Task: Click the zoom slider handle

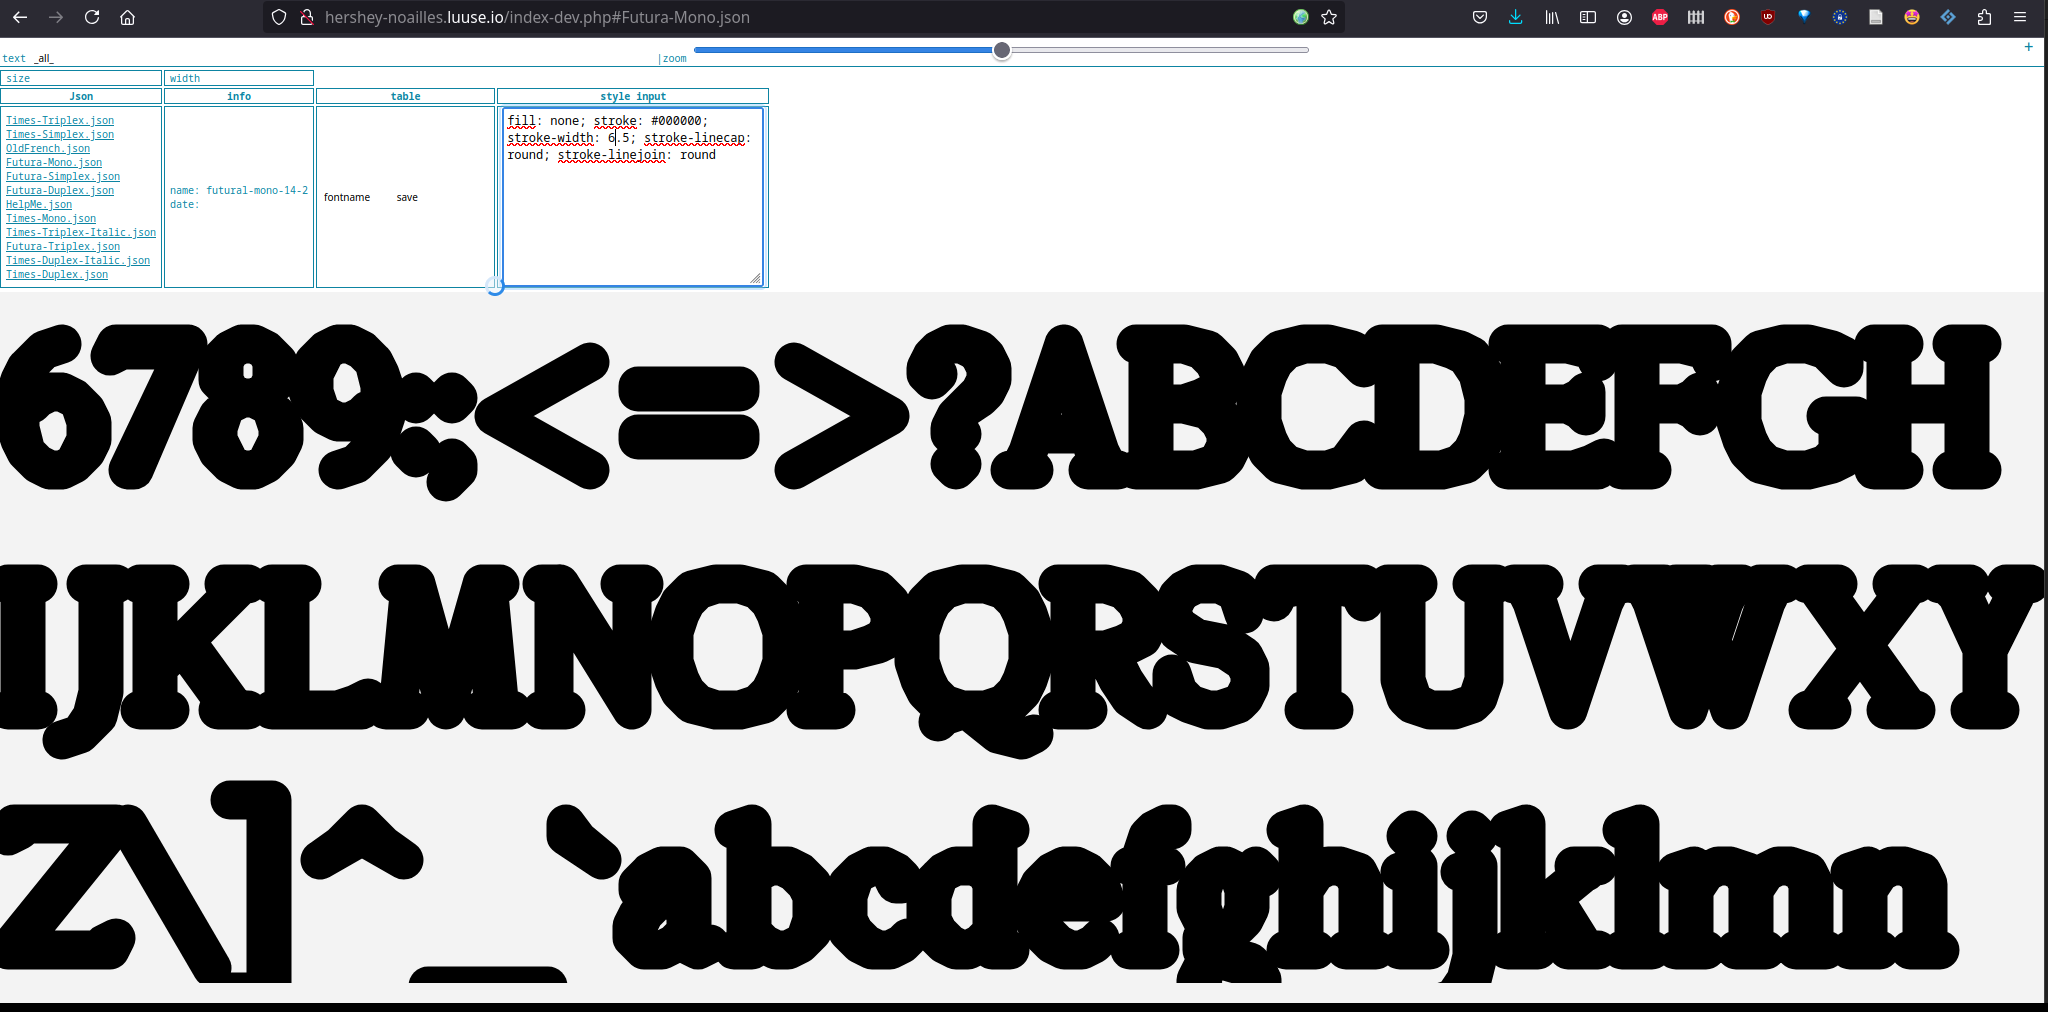Action: point(1001,50)
